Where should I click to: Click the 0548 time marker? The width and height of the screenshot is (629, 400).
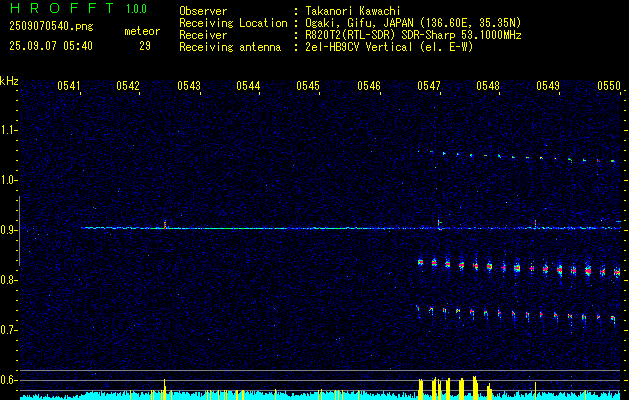(488, 85)
